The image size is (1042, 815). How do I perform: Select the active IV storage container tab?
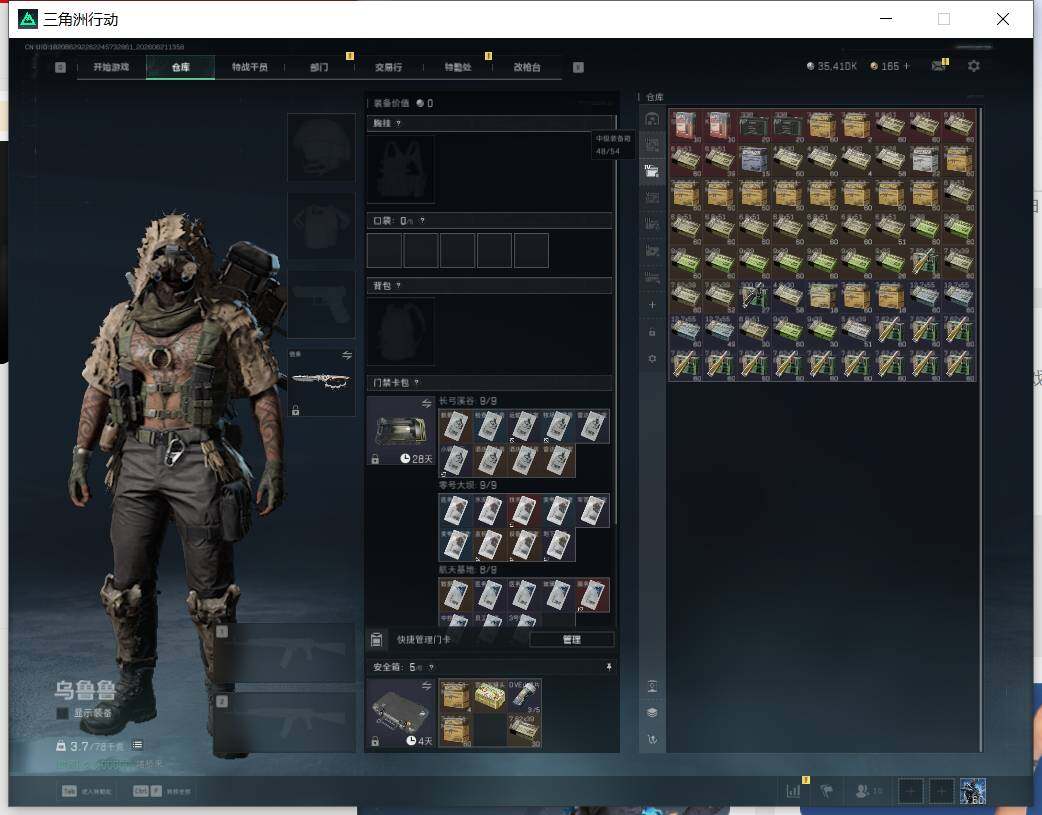tap(652, 172)
